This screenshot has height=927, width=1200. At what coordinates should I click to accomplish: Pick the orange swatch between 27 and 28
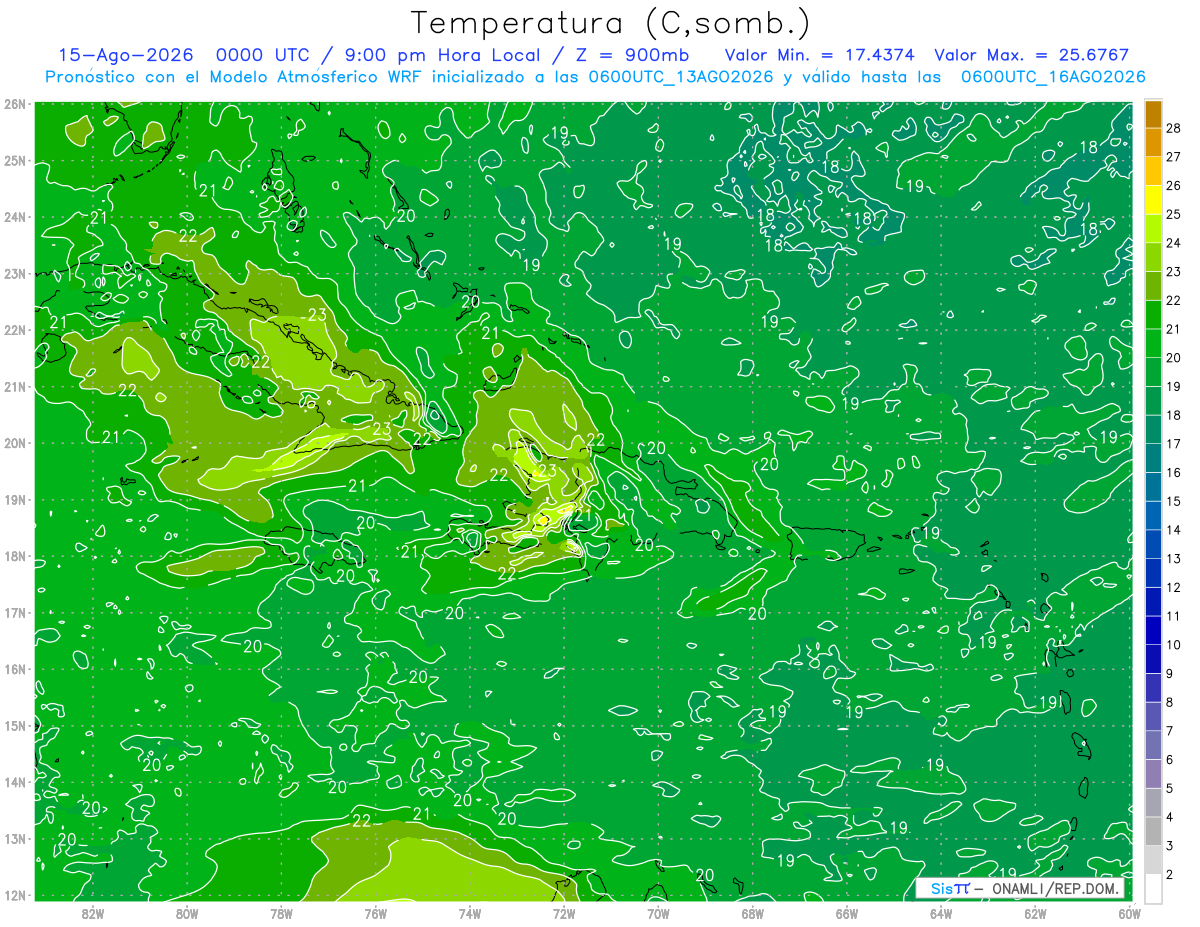[1153, 142]
